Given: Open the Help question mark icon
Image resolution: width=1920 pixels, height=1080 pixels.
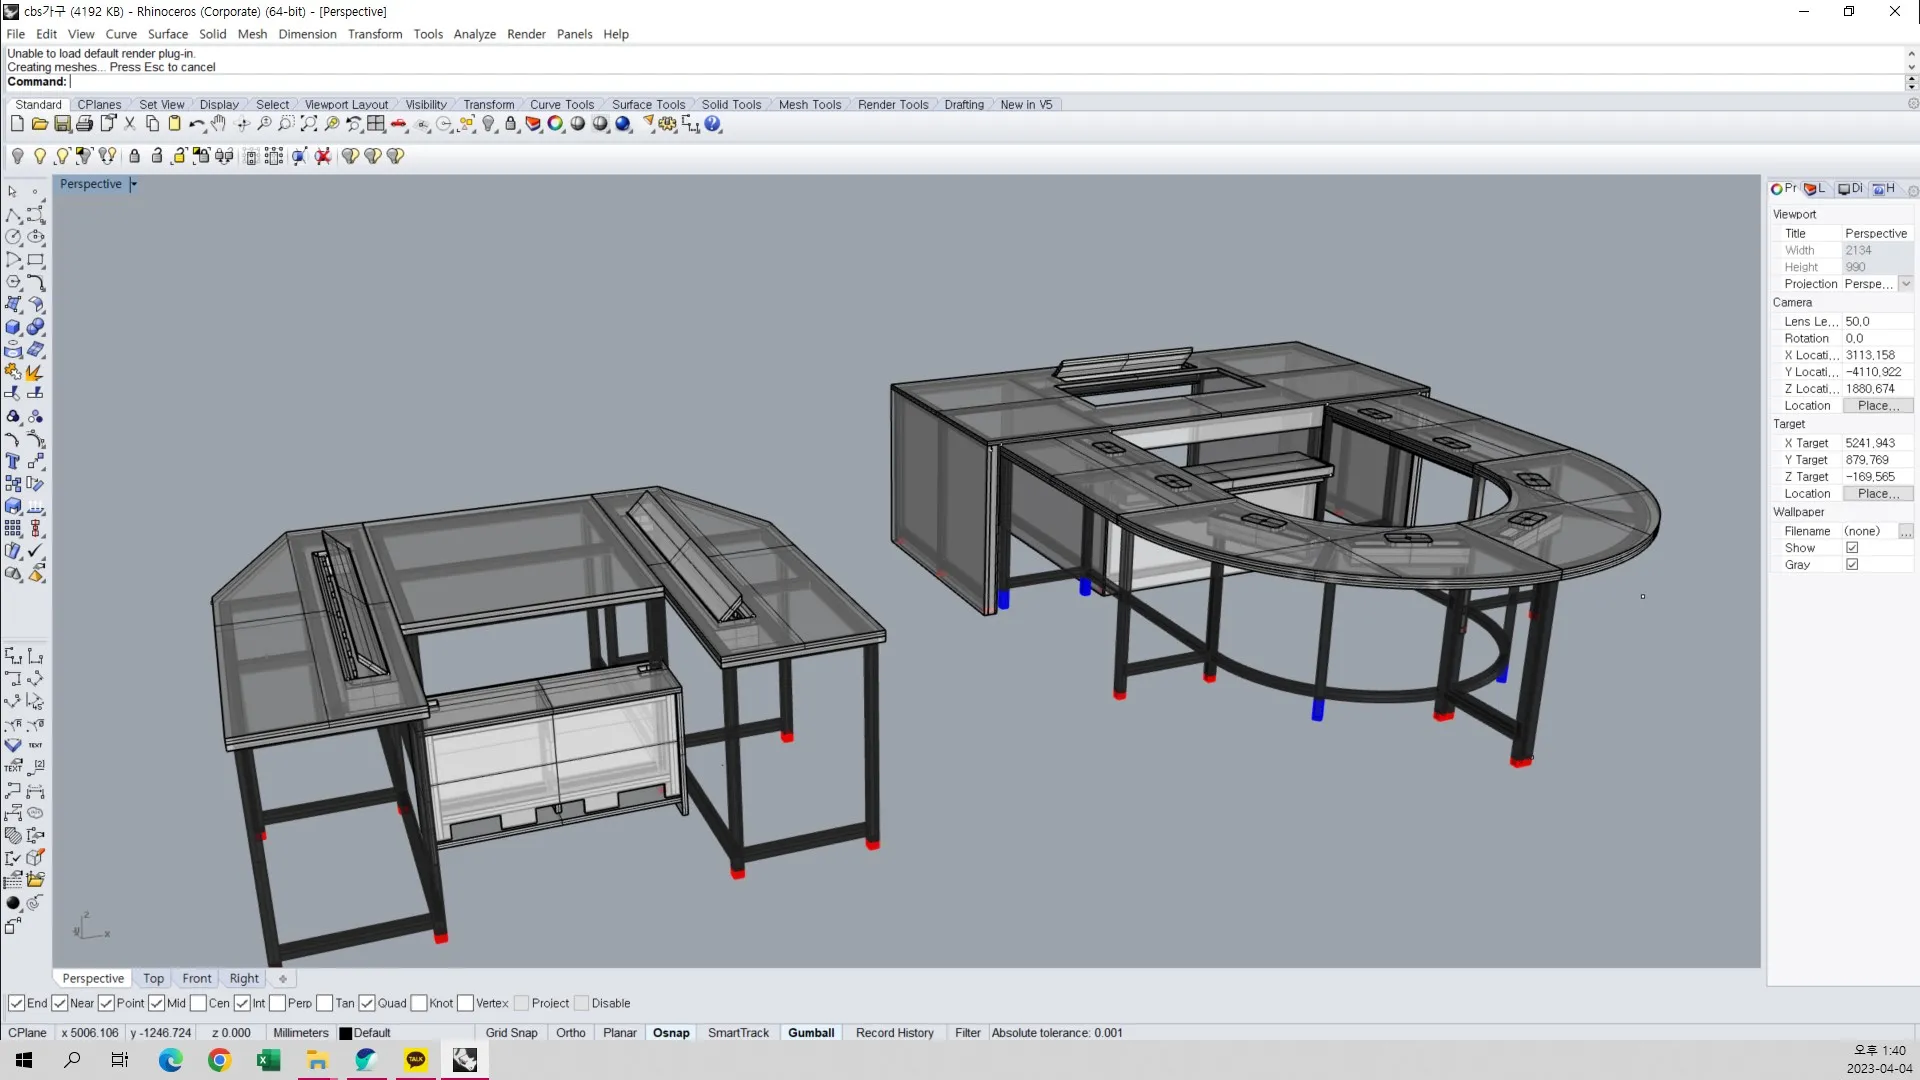Looking at the screenshot, I should coord(713,124).
